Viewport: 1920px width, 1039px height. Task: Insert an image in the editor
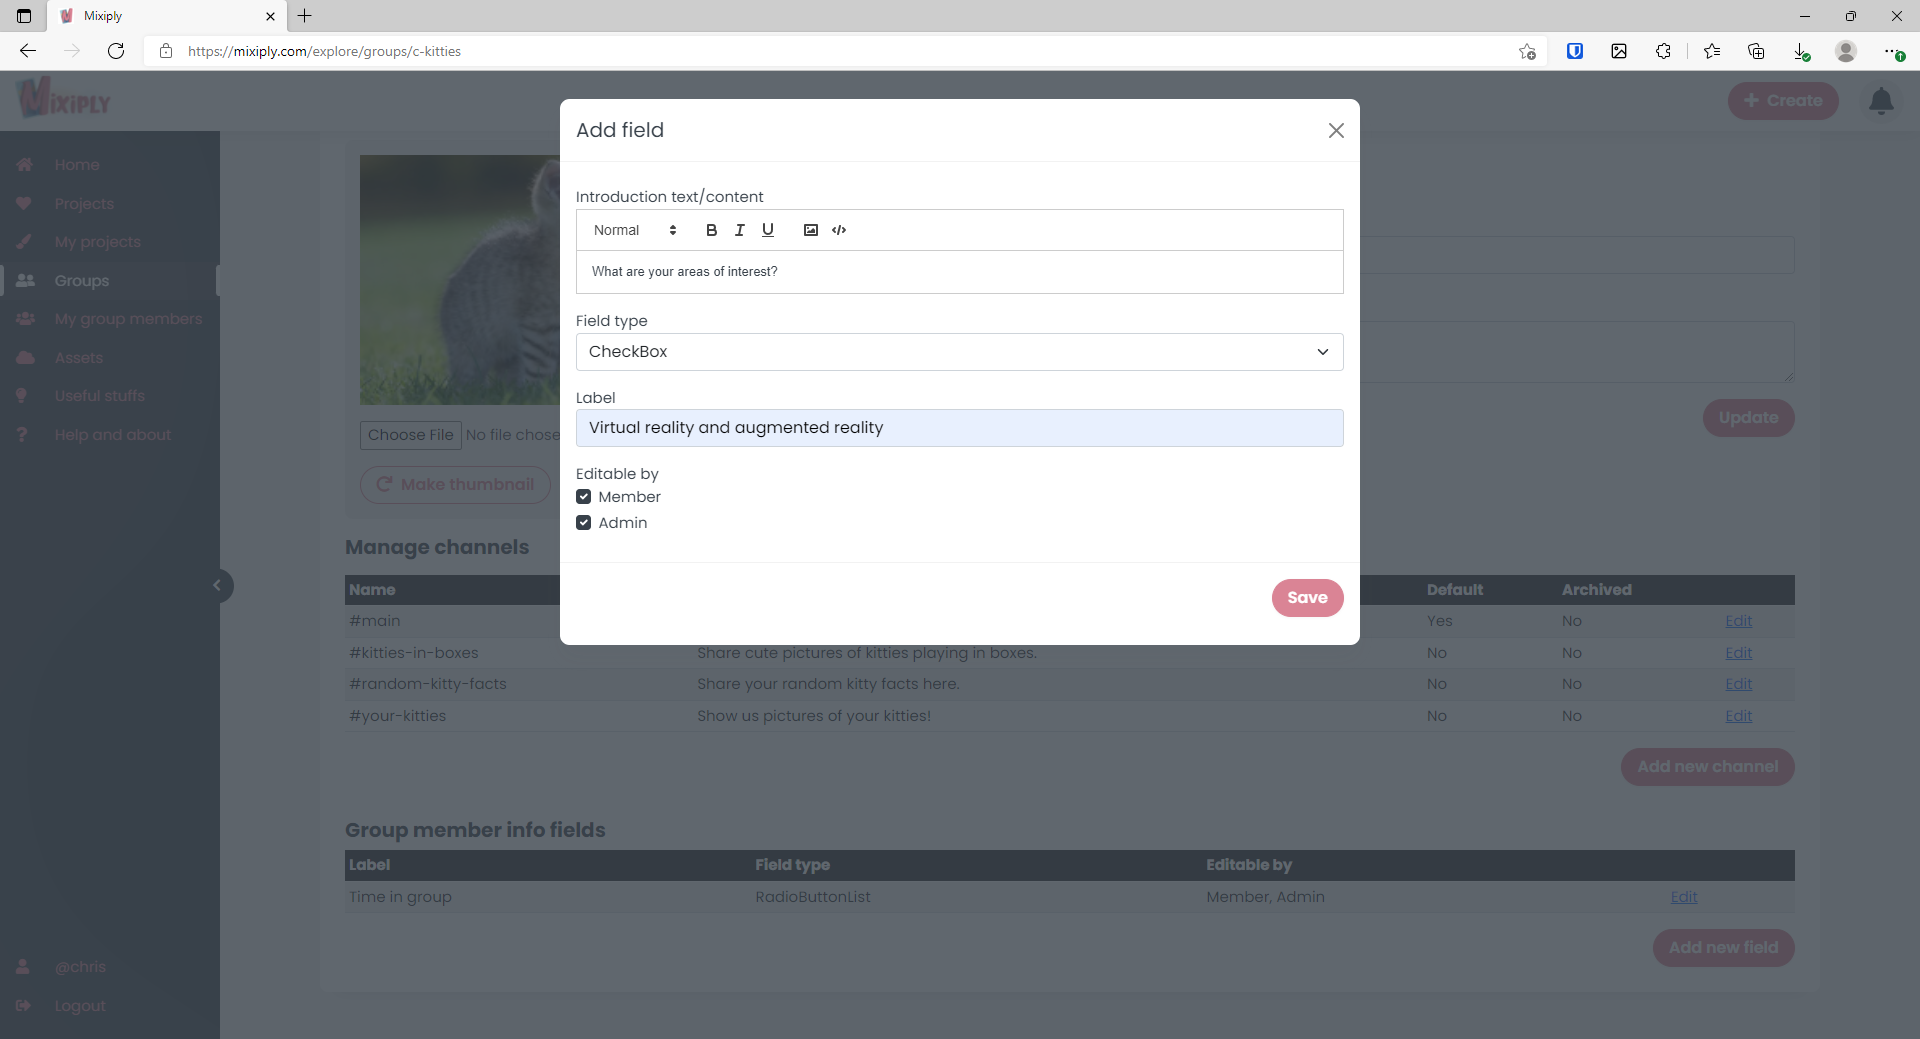811,230
